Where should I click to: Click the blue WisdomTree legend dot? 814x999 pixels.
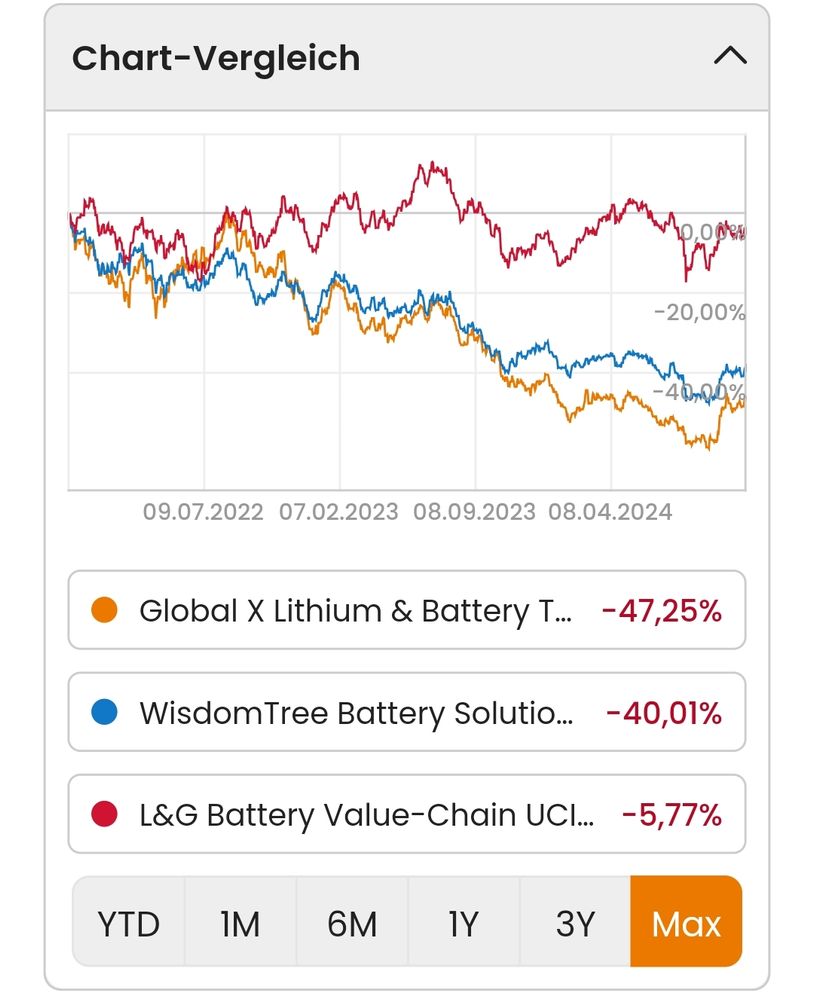tap(104, 713)
